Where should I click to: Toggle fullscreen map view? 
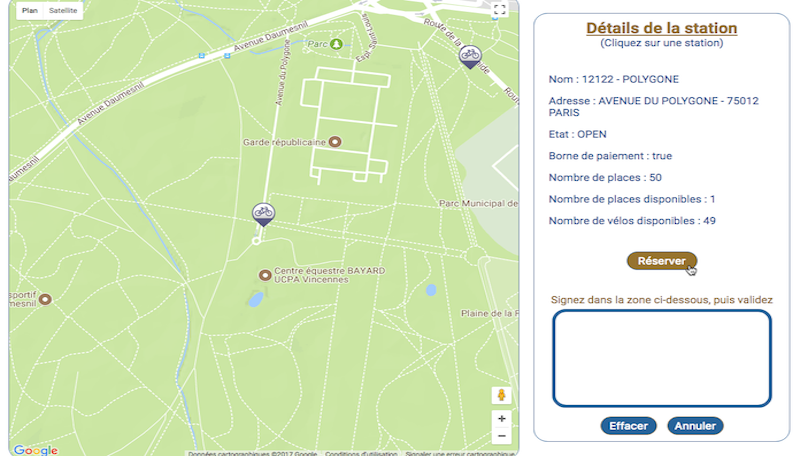(x=501, y=10)
